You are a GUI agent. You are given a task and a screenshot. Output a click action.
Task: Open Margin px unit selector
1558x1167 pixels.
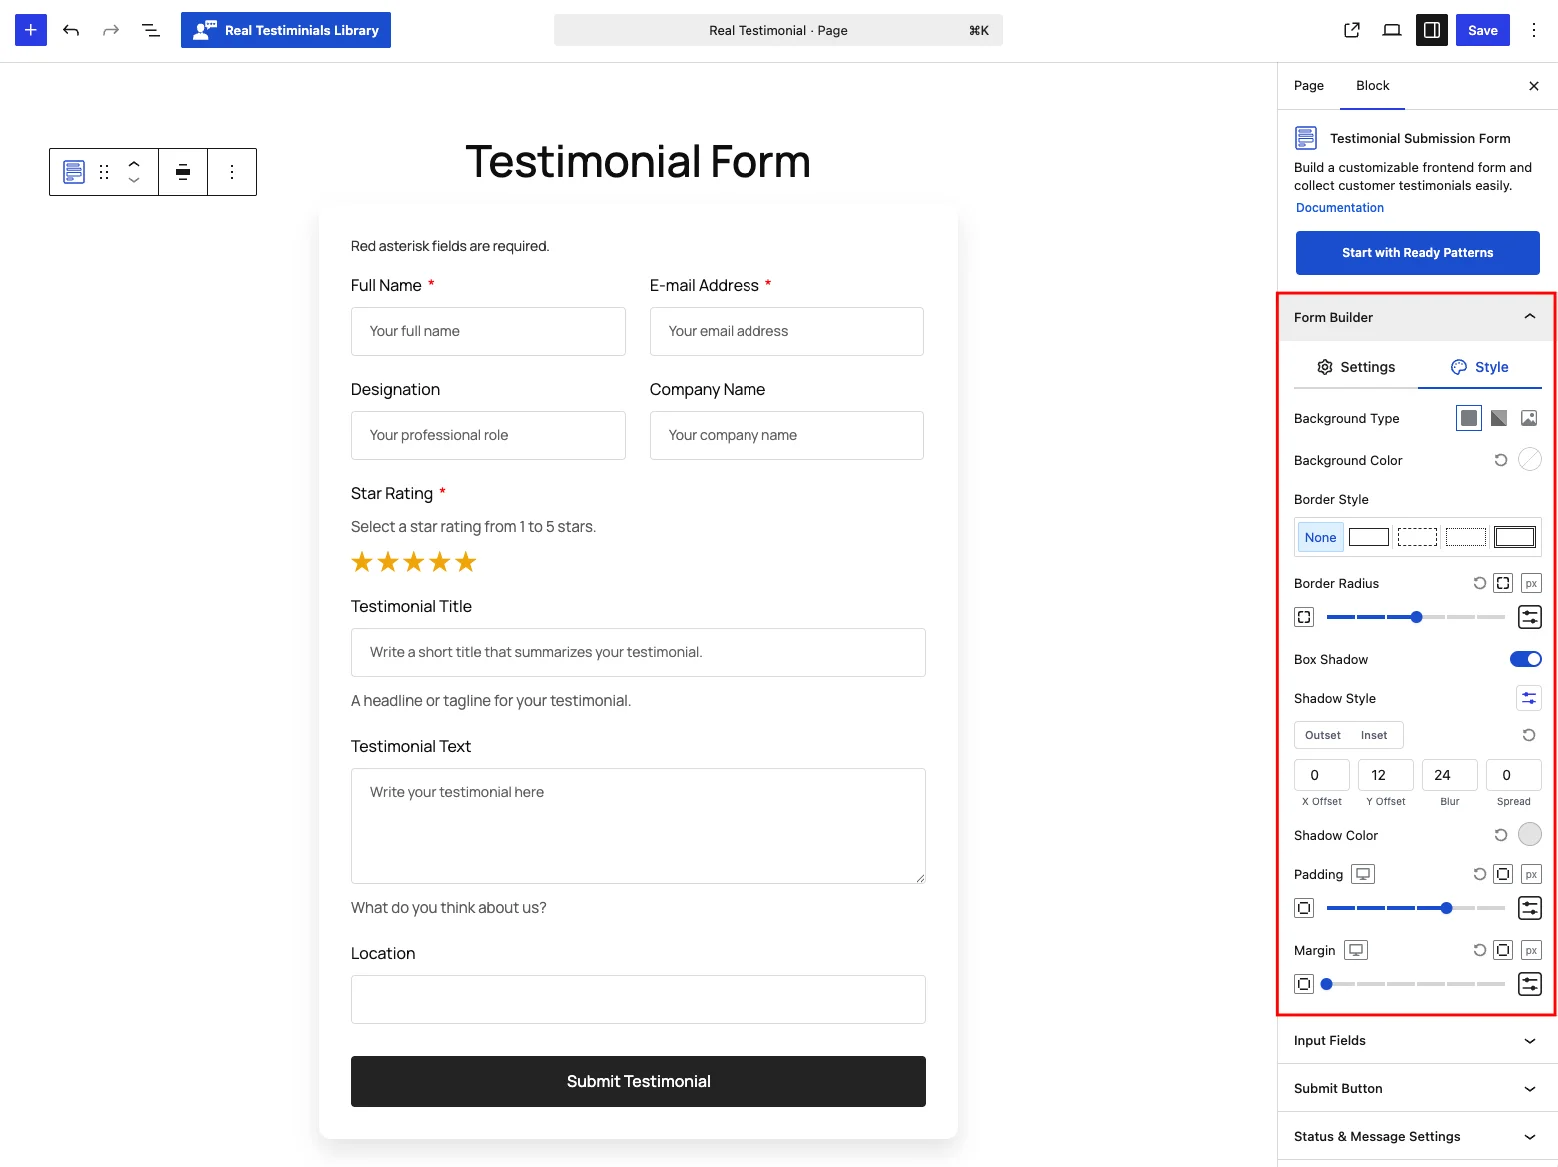[1531, 950]
